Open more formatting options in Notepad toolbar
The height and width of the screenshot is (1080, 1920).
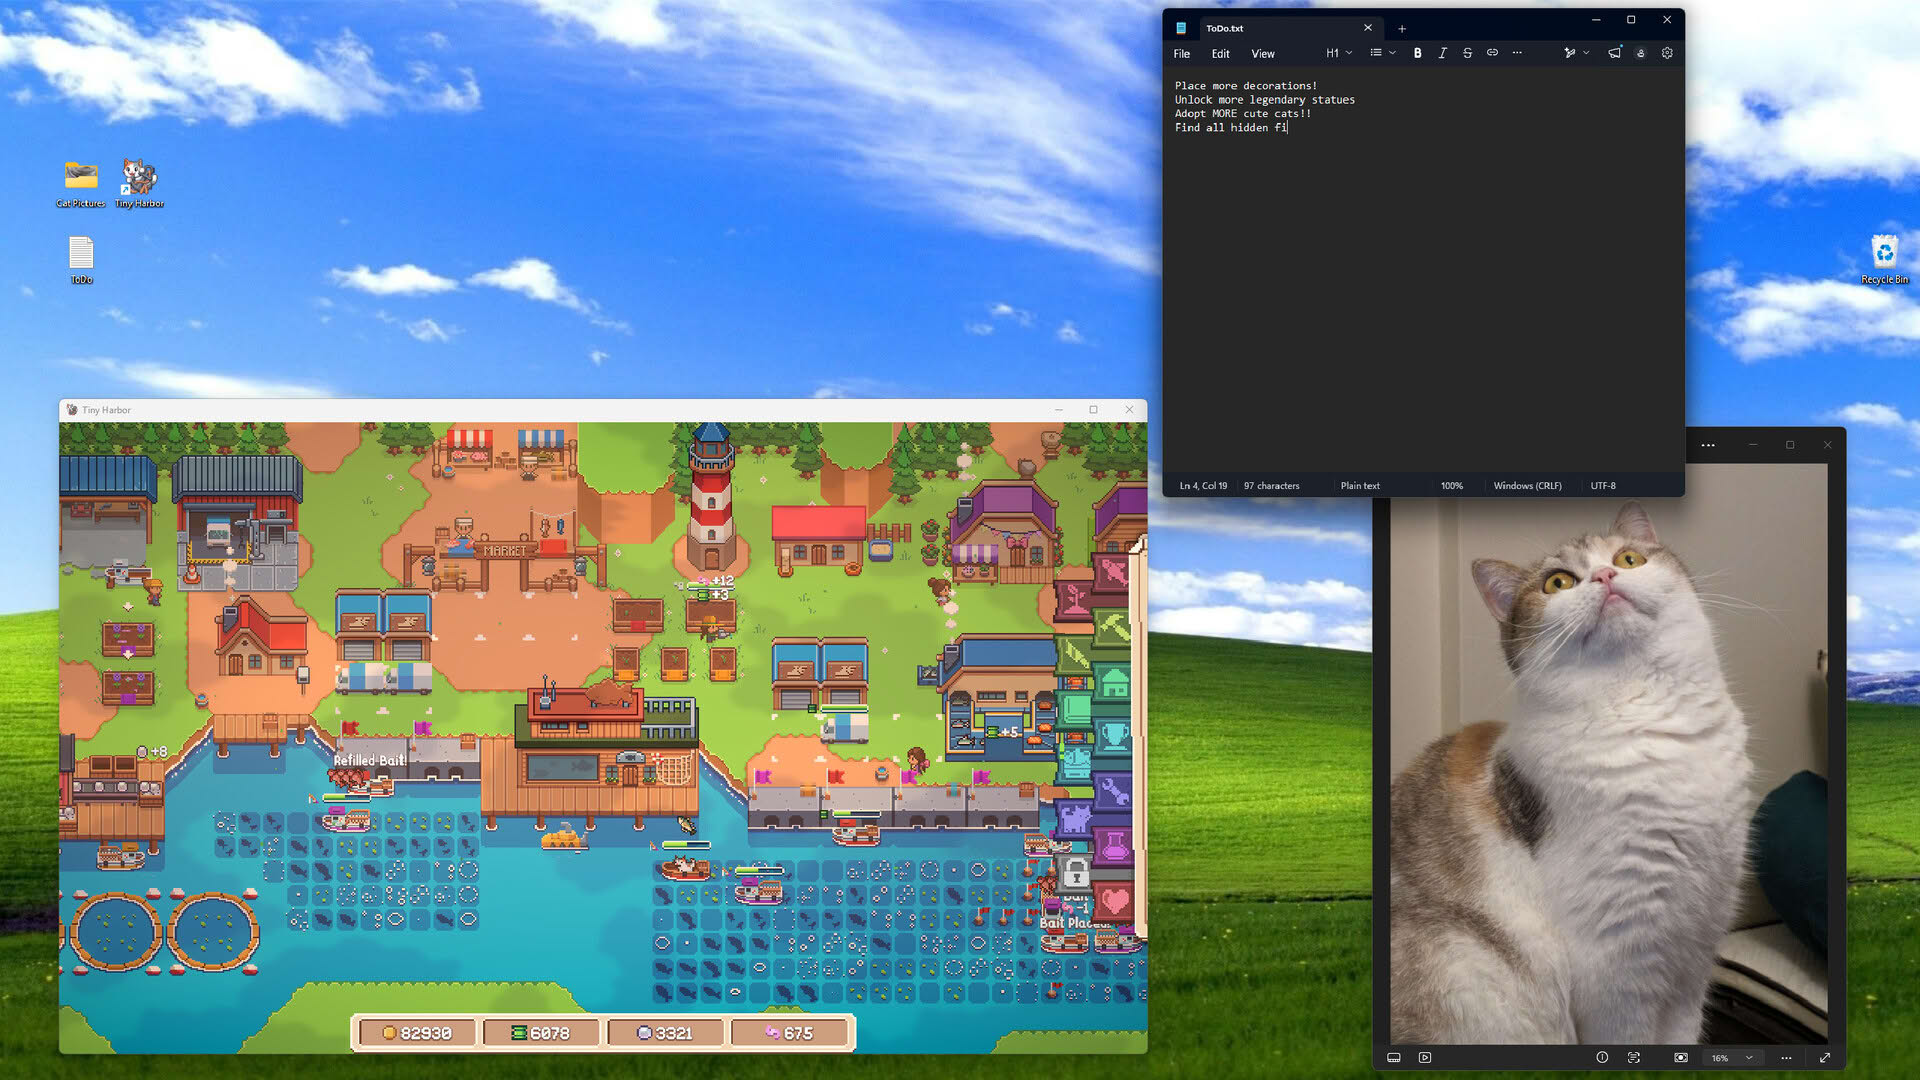[1517, 53]
